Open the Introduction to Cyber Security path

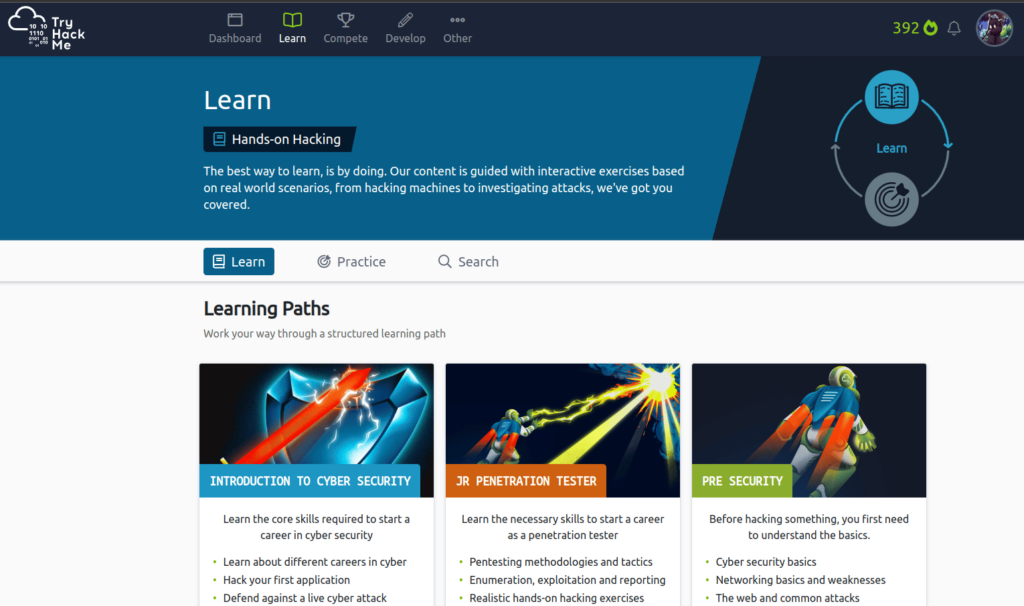coord(310,481)
